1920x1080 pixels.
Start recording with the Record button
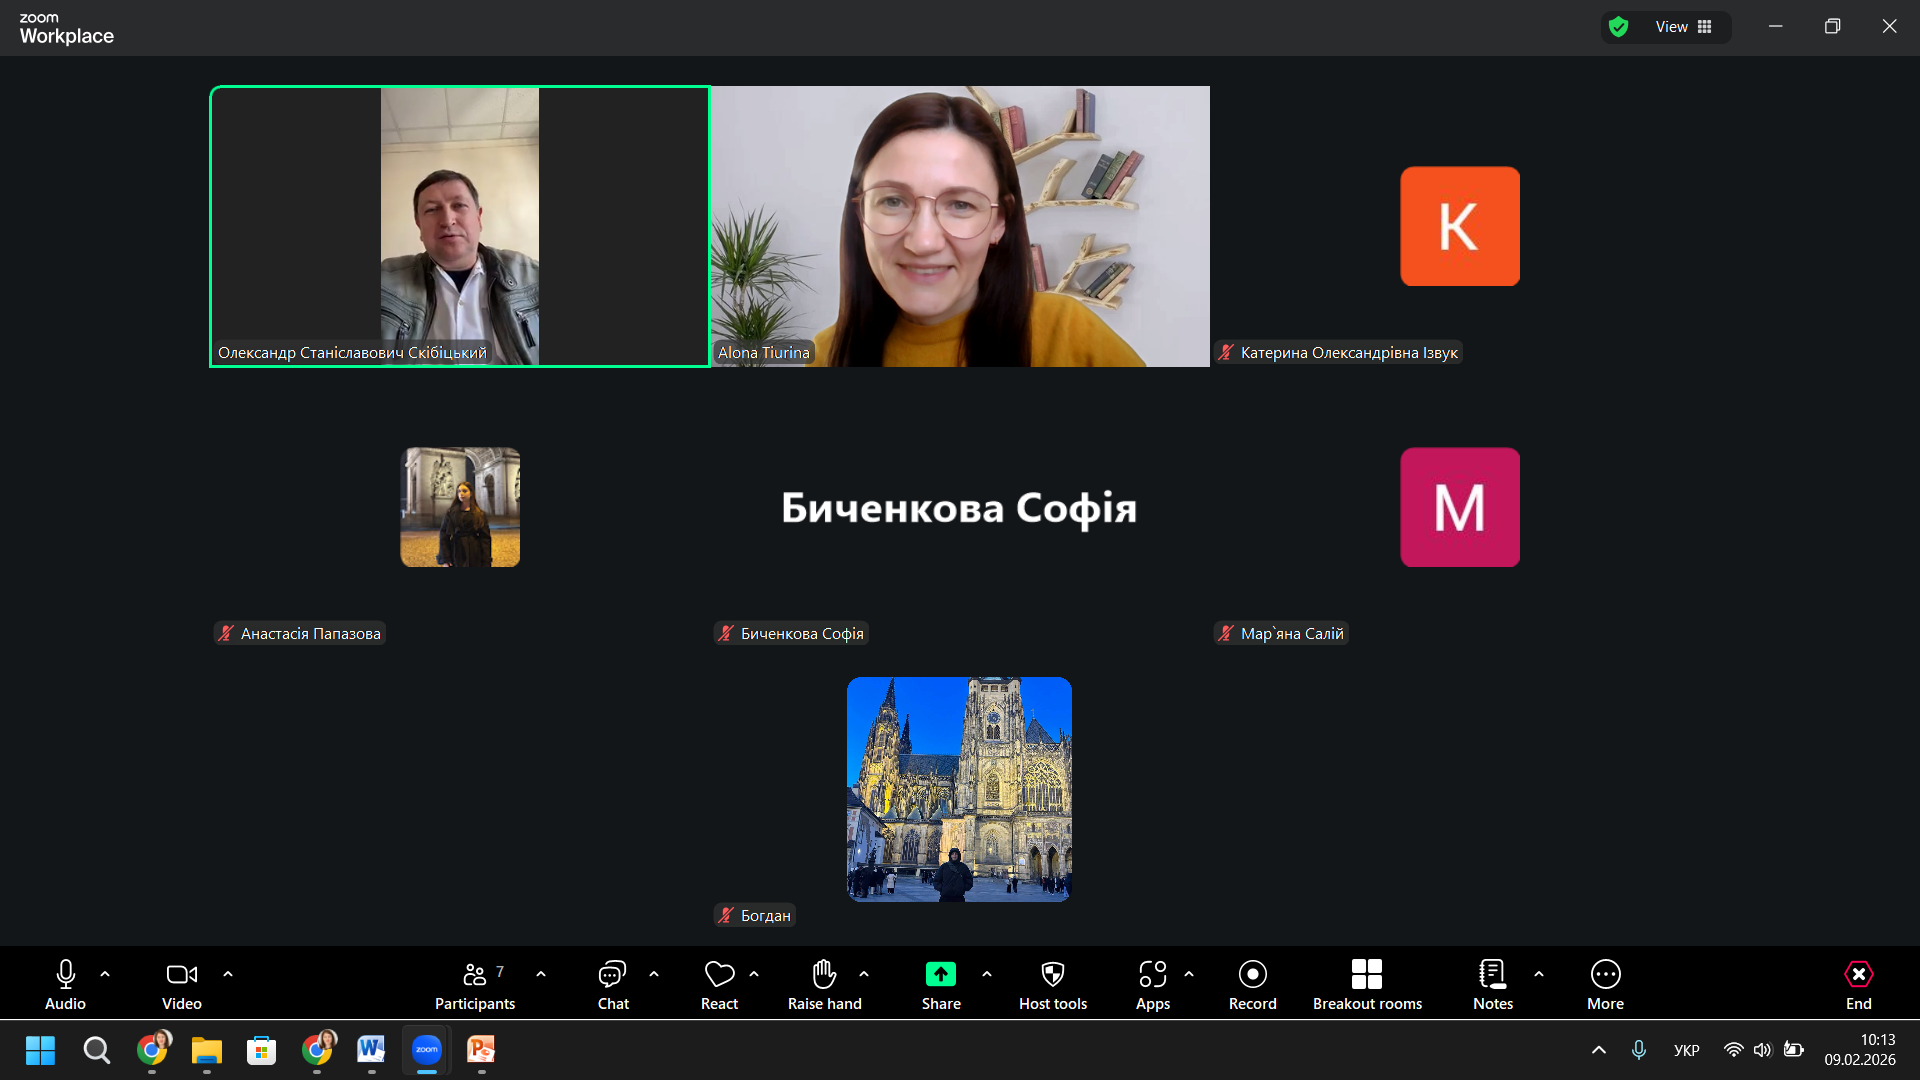(1252, 974)
